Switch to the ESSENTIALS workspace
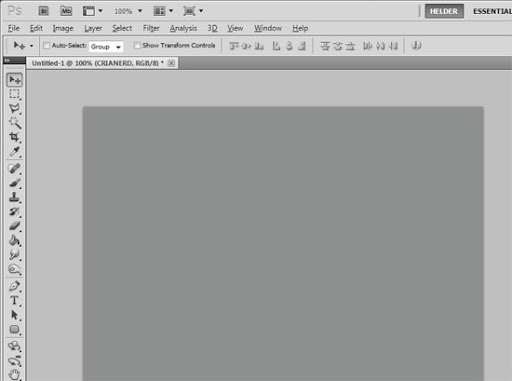The width and height of the screenshot is (512, 381). 492,11
